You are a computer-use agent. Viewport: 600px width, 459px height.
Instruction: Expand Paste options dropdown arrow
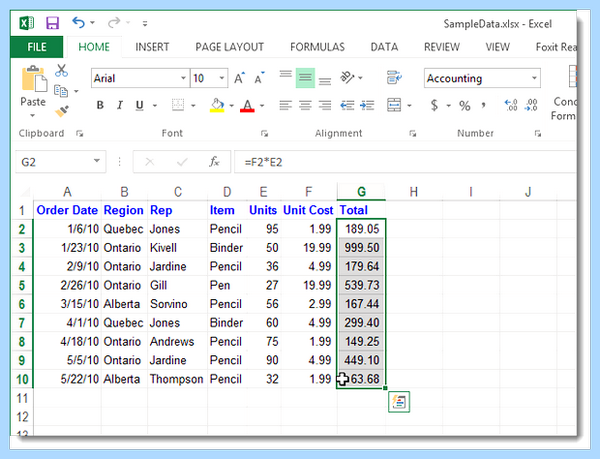click(33, 115)
